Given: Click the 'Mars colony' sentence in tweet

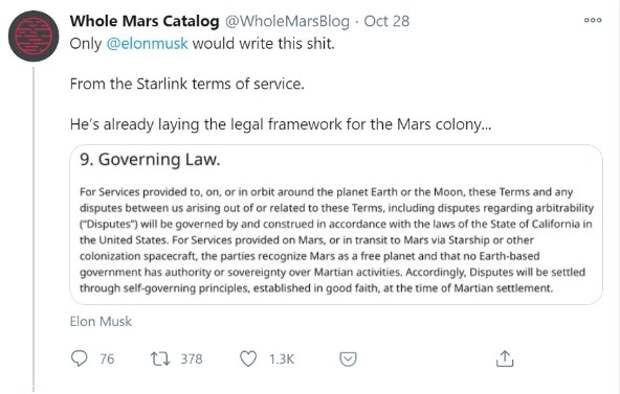Looking at the screenshot, I should 280,124.
